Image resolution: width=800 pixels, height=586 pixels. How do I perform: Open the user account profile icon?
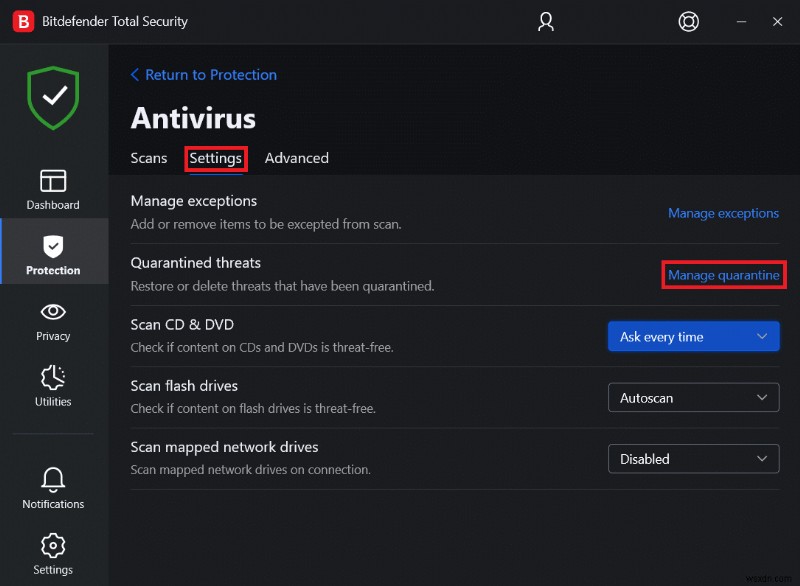click(546, 21)
